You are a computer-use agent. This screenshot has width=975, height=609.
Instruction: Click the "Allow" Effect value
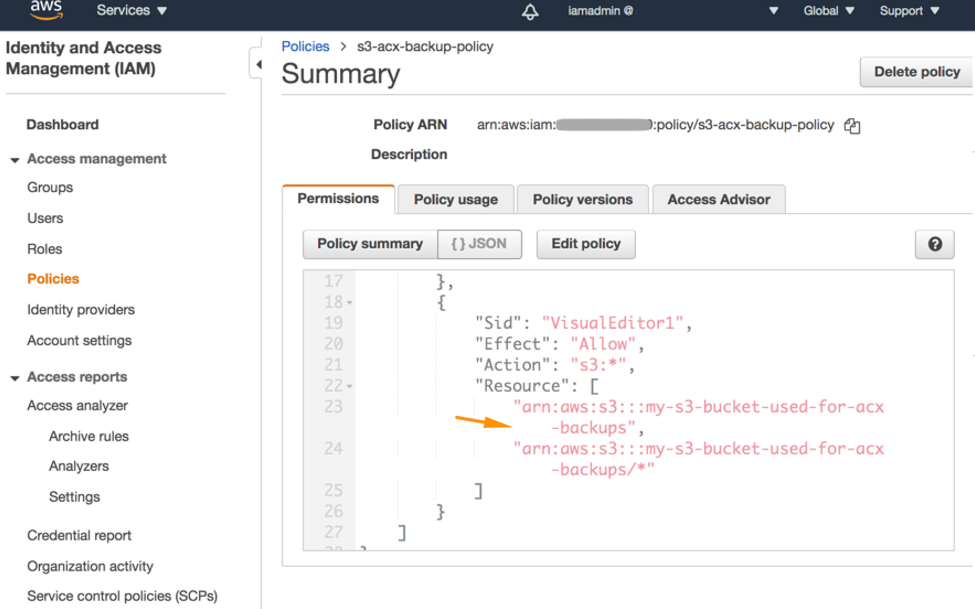tap(603, 344)
